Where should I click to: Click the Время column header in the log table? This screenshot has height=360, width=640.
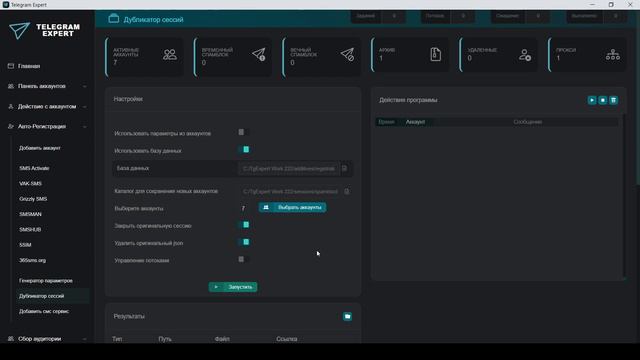[386, 122]
